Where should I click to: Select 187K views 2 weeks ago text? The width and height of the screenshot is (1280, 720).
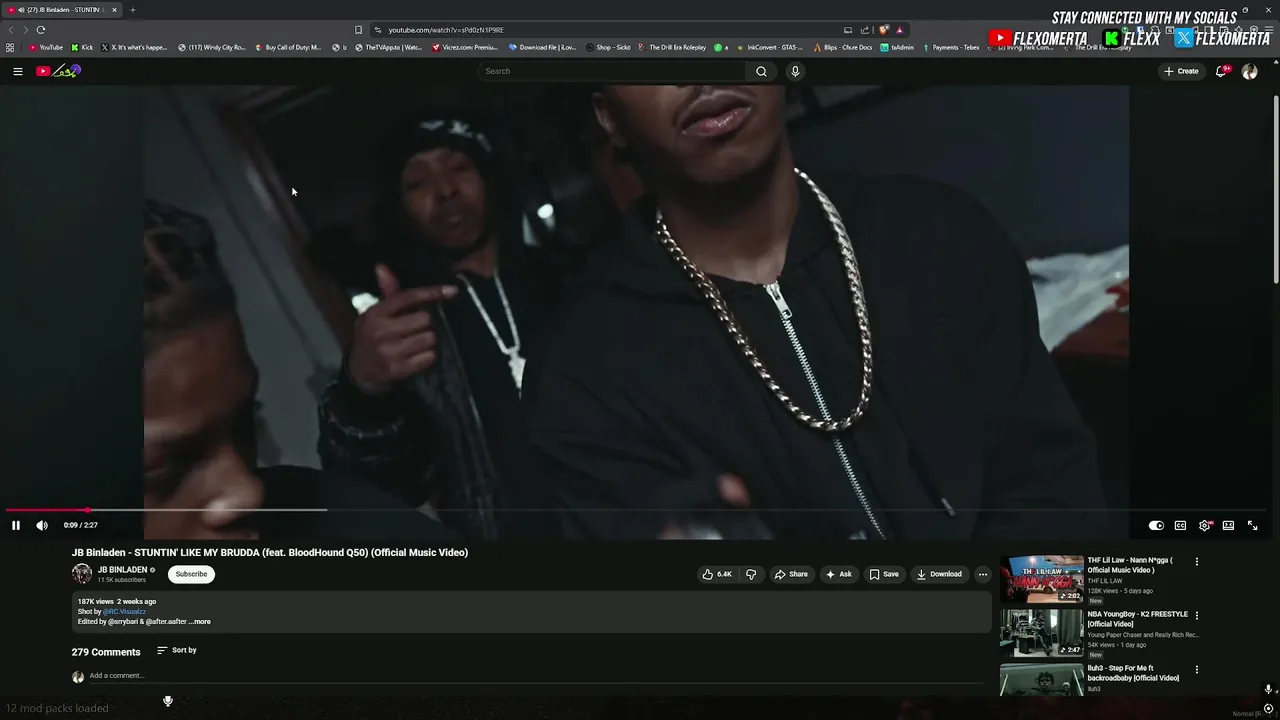117,601
